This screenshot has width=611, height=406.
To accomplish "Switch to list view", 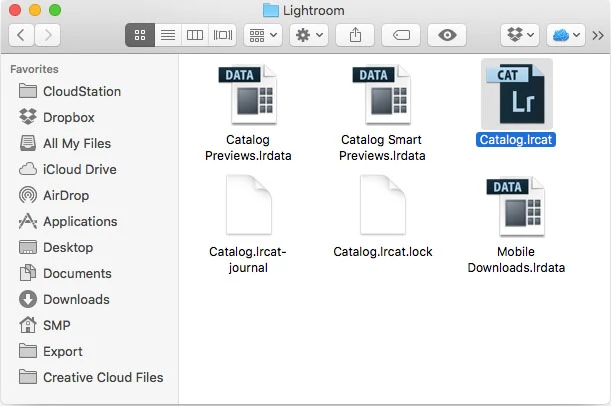I will [x=168, y=35].
